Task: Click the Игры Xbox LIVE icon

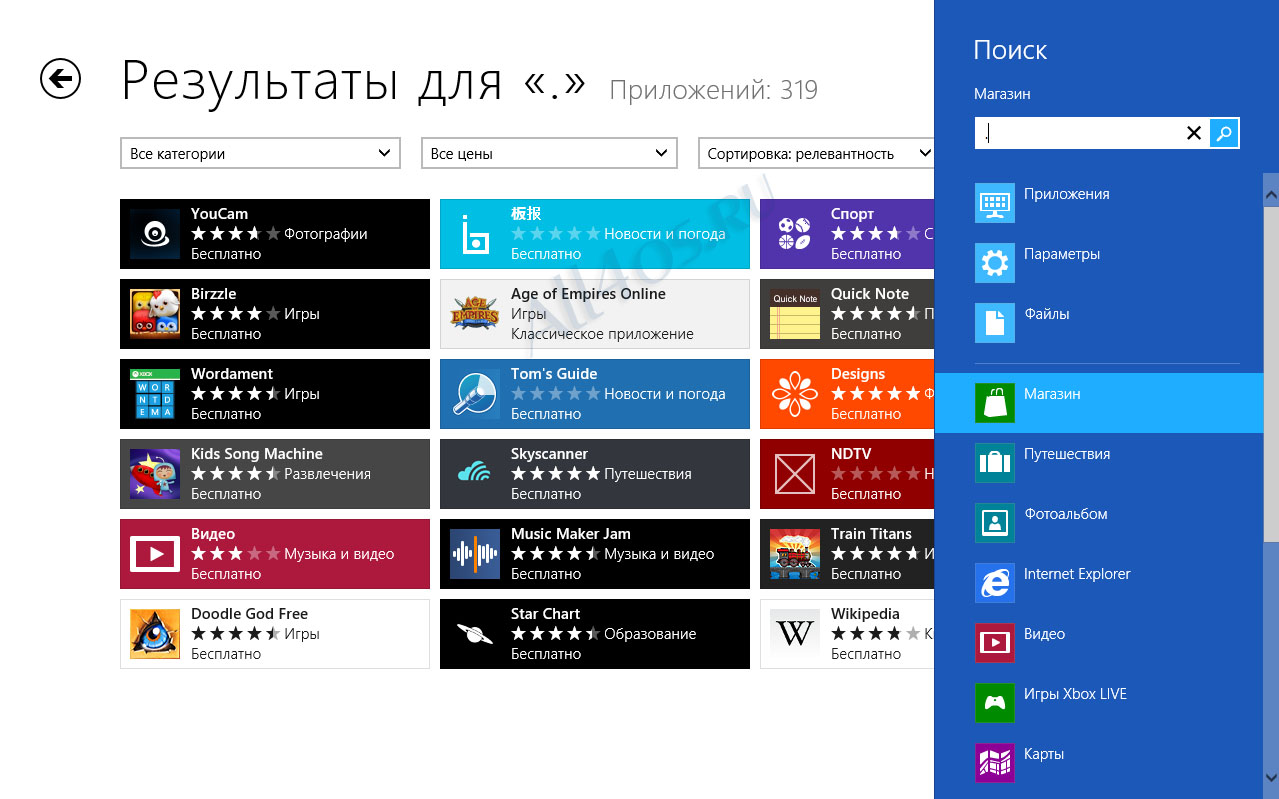Action: (994, 703)
